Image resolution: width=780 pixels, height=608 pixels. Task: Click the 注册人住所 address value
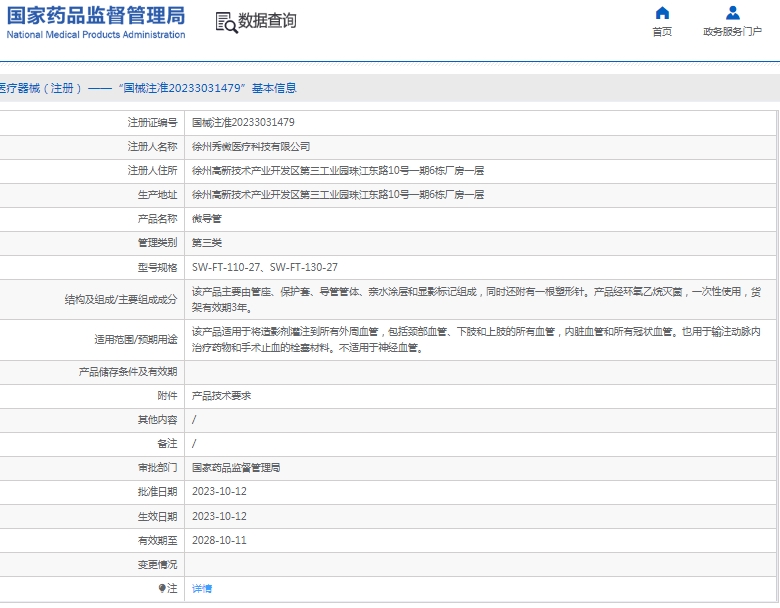tap(338, 171)
